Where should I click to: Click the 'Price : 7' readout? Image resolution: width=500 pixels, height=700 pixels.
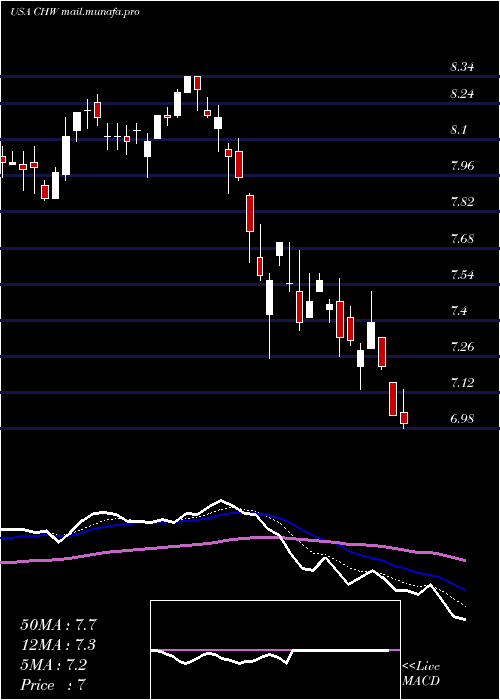click(53, 684)
